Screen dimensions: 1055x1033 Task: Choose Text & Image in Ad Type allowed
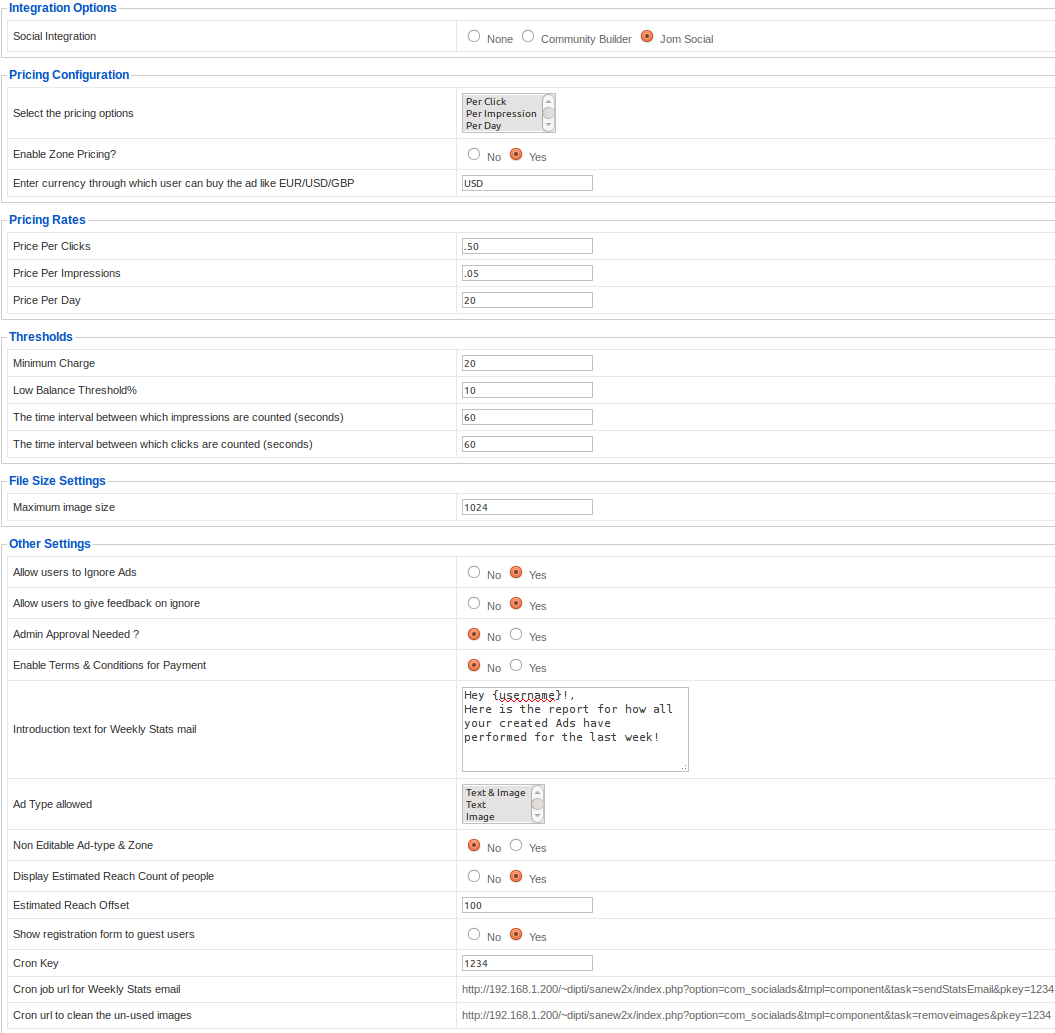tap(494, 792)
